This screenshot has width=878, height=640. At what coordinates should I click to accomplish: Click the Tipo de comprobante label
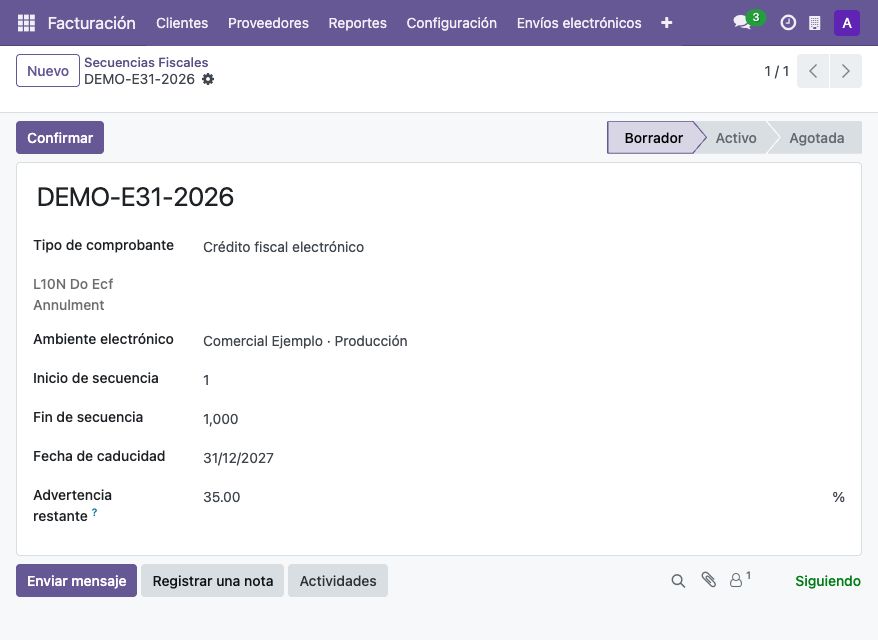[104, 245]
